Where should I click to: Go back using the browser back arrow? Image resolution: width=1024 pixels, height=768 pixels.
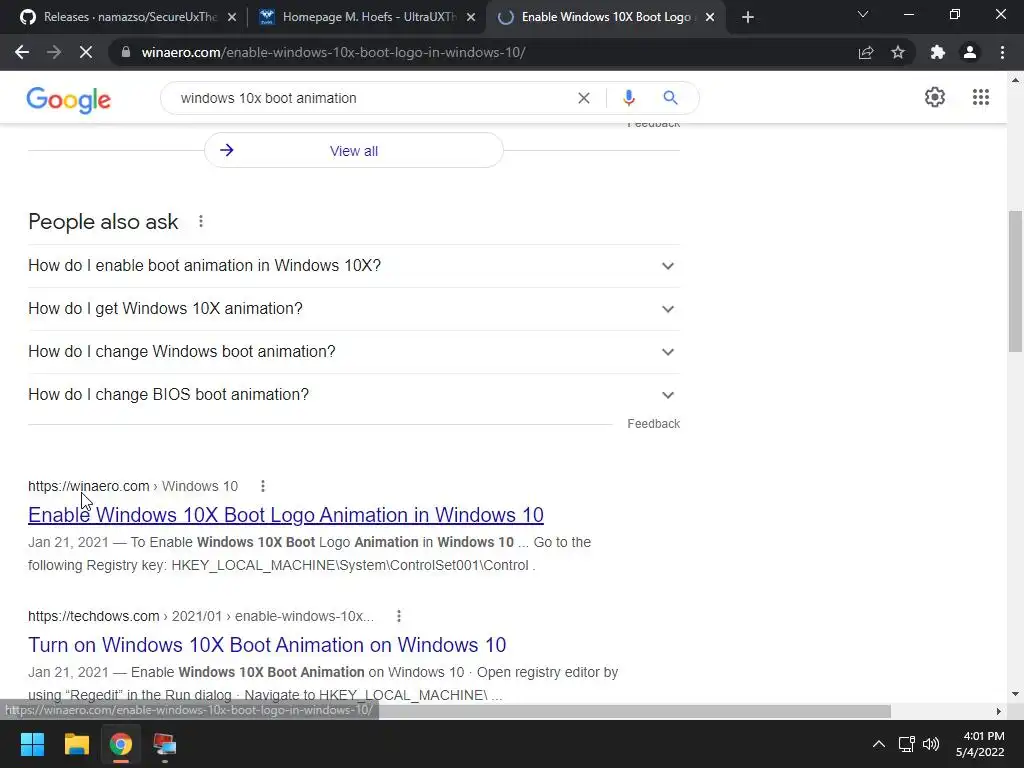pyautogui.click(x=22, y=52)
